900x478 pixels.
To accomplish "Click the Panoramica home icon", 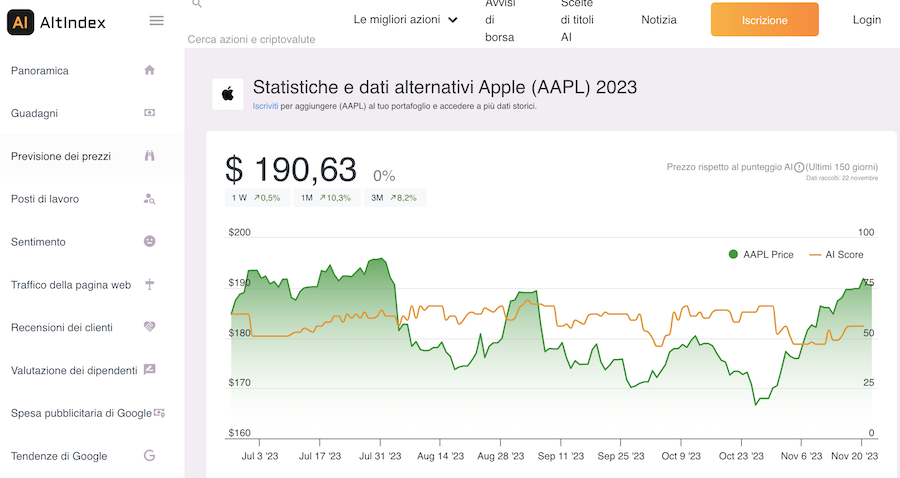I will [x=149, y=70].
